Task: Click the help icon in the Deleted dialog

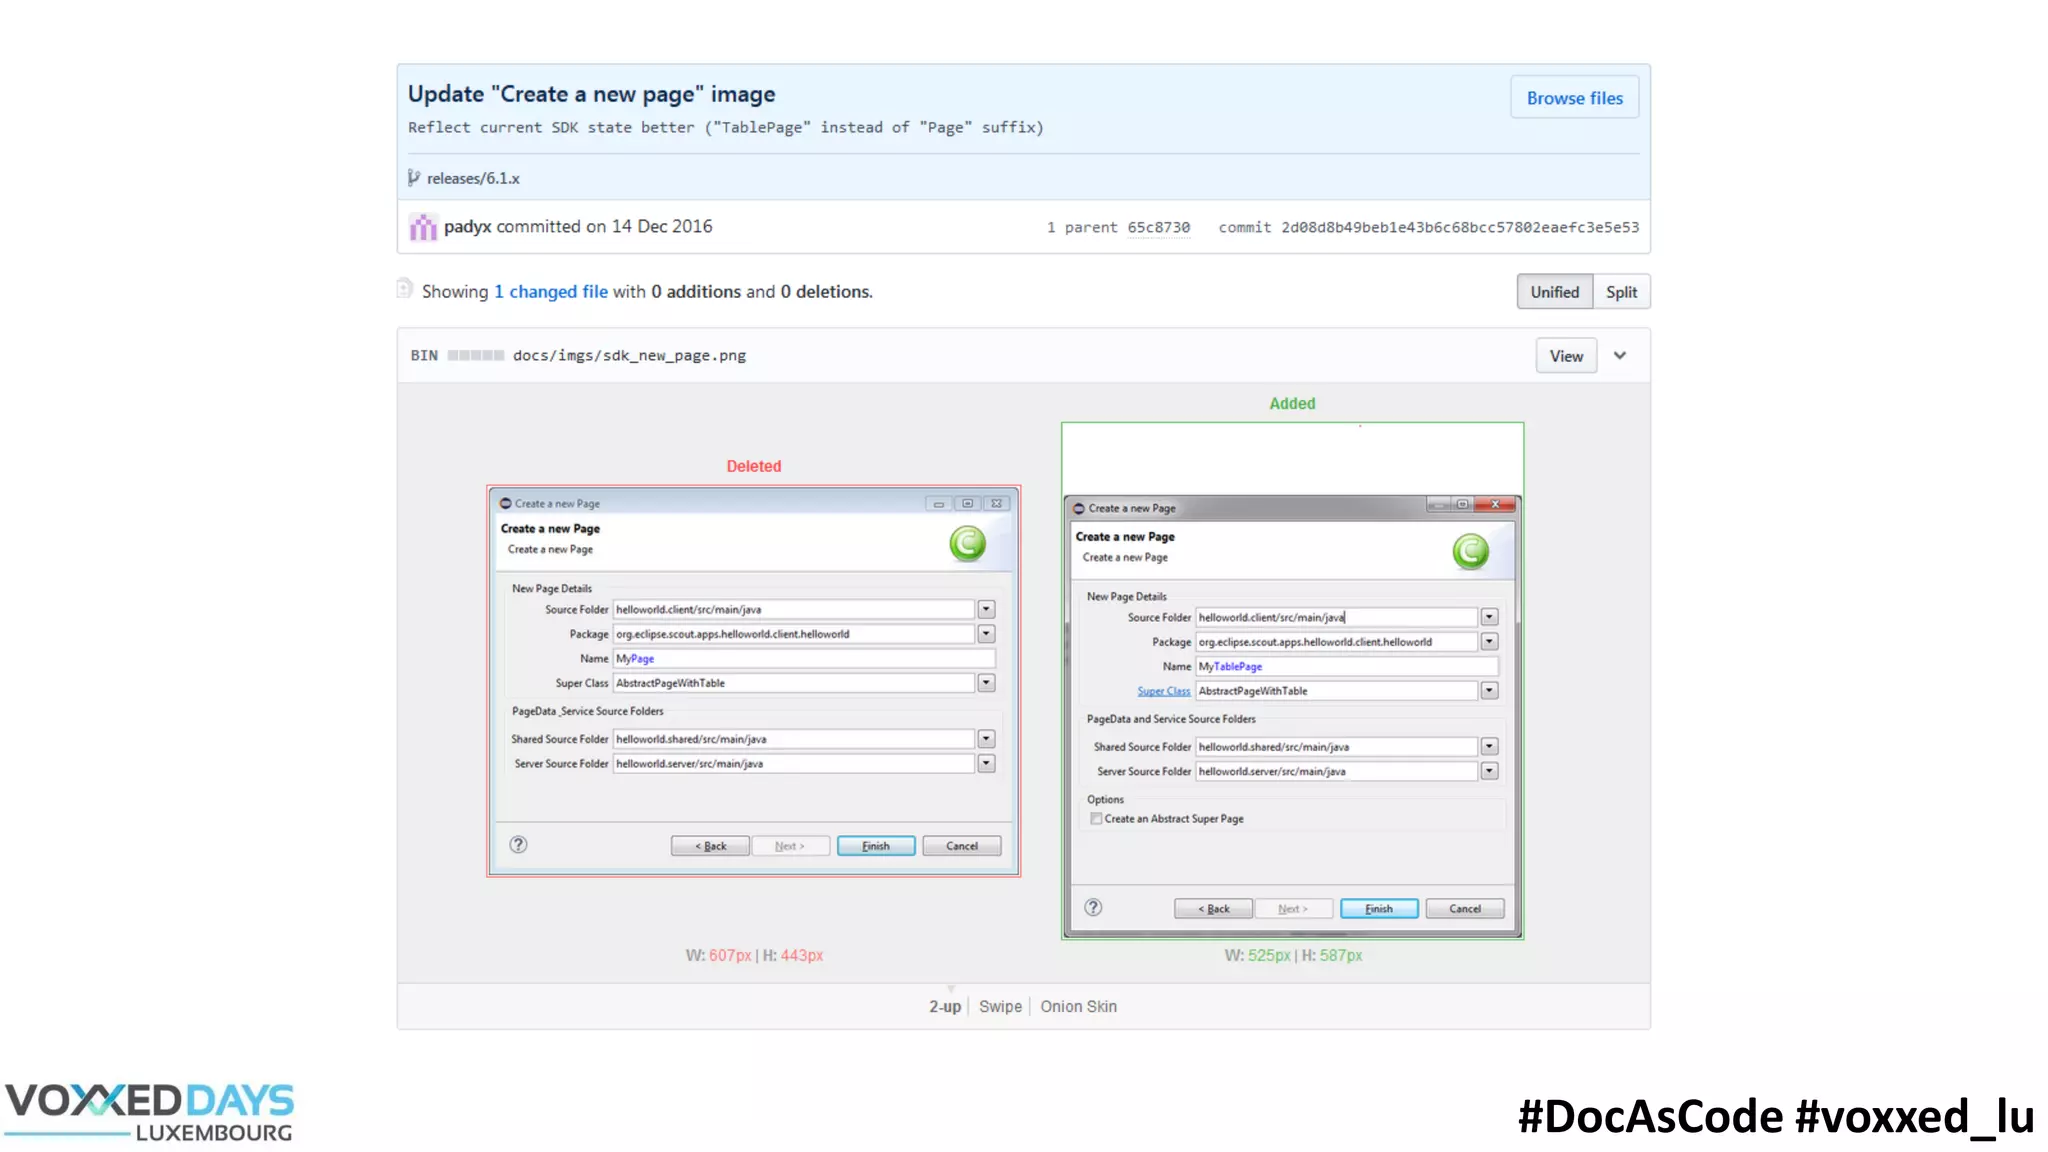Action: pyautogui.click(x=518, y=844)
